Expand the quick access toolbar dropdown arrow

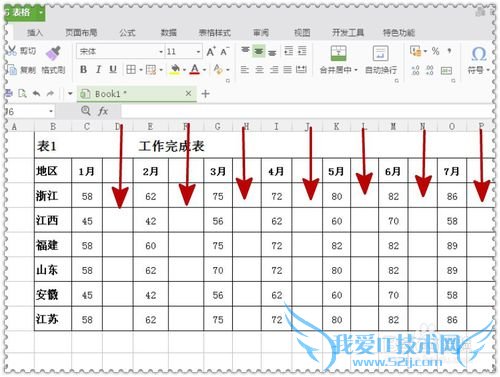tap(70, 94)
